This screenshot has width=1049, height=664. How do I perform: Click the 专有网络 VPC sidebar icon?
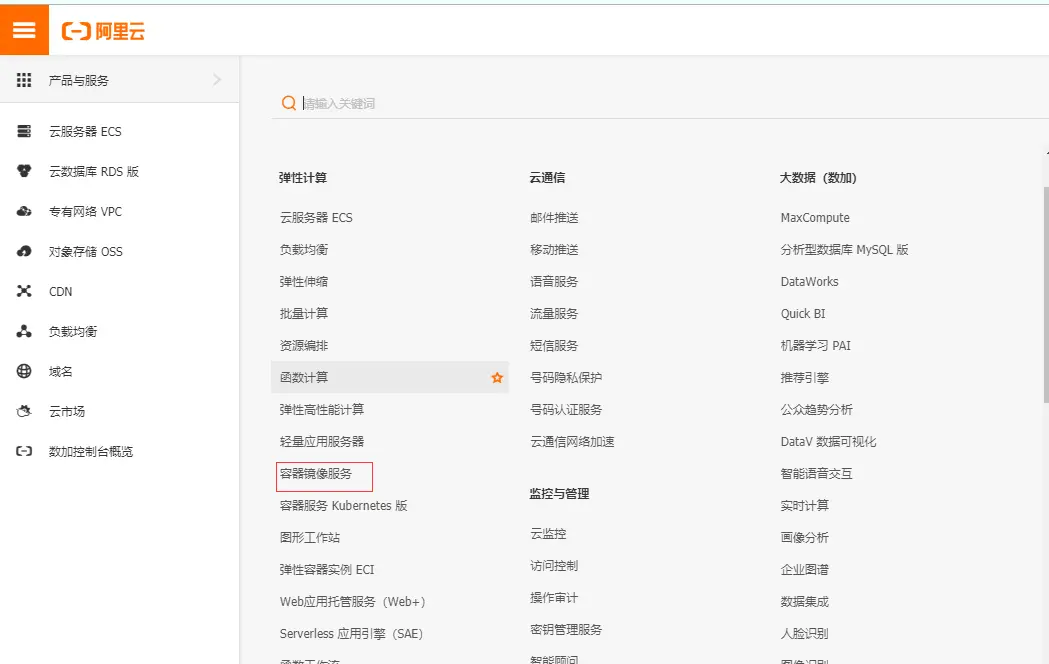click(23, 211)
